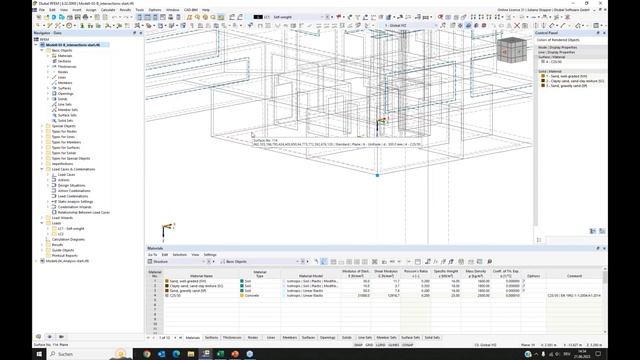Switch to the Solid Sets table tab

[x=432, y=338]
